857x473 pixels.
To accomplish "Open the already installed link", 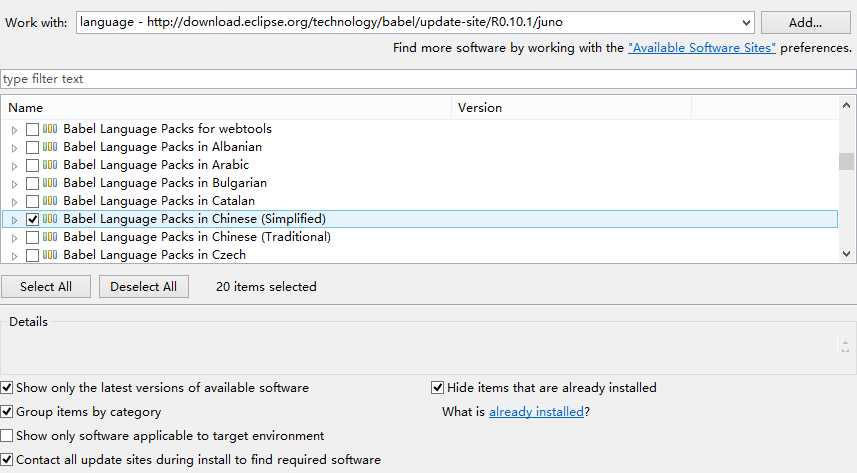I will (x=536, y=412).
